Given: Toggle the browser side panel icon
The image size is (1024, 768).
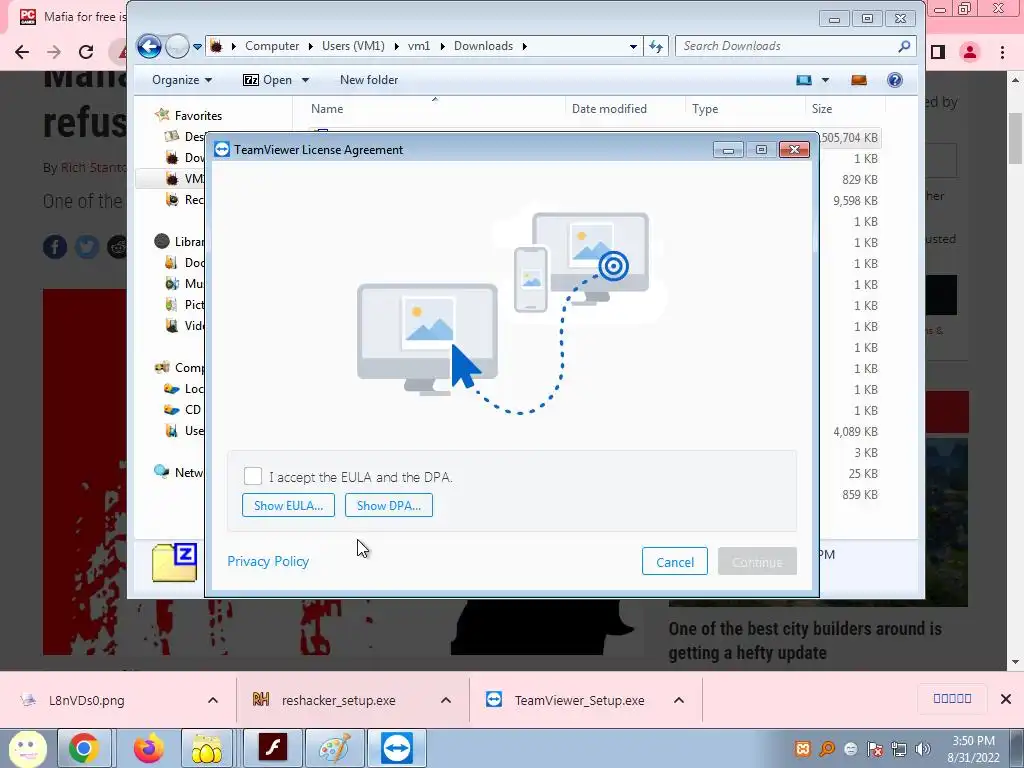Looking at the screenshot, I should pos(938,52).
